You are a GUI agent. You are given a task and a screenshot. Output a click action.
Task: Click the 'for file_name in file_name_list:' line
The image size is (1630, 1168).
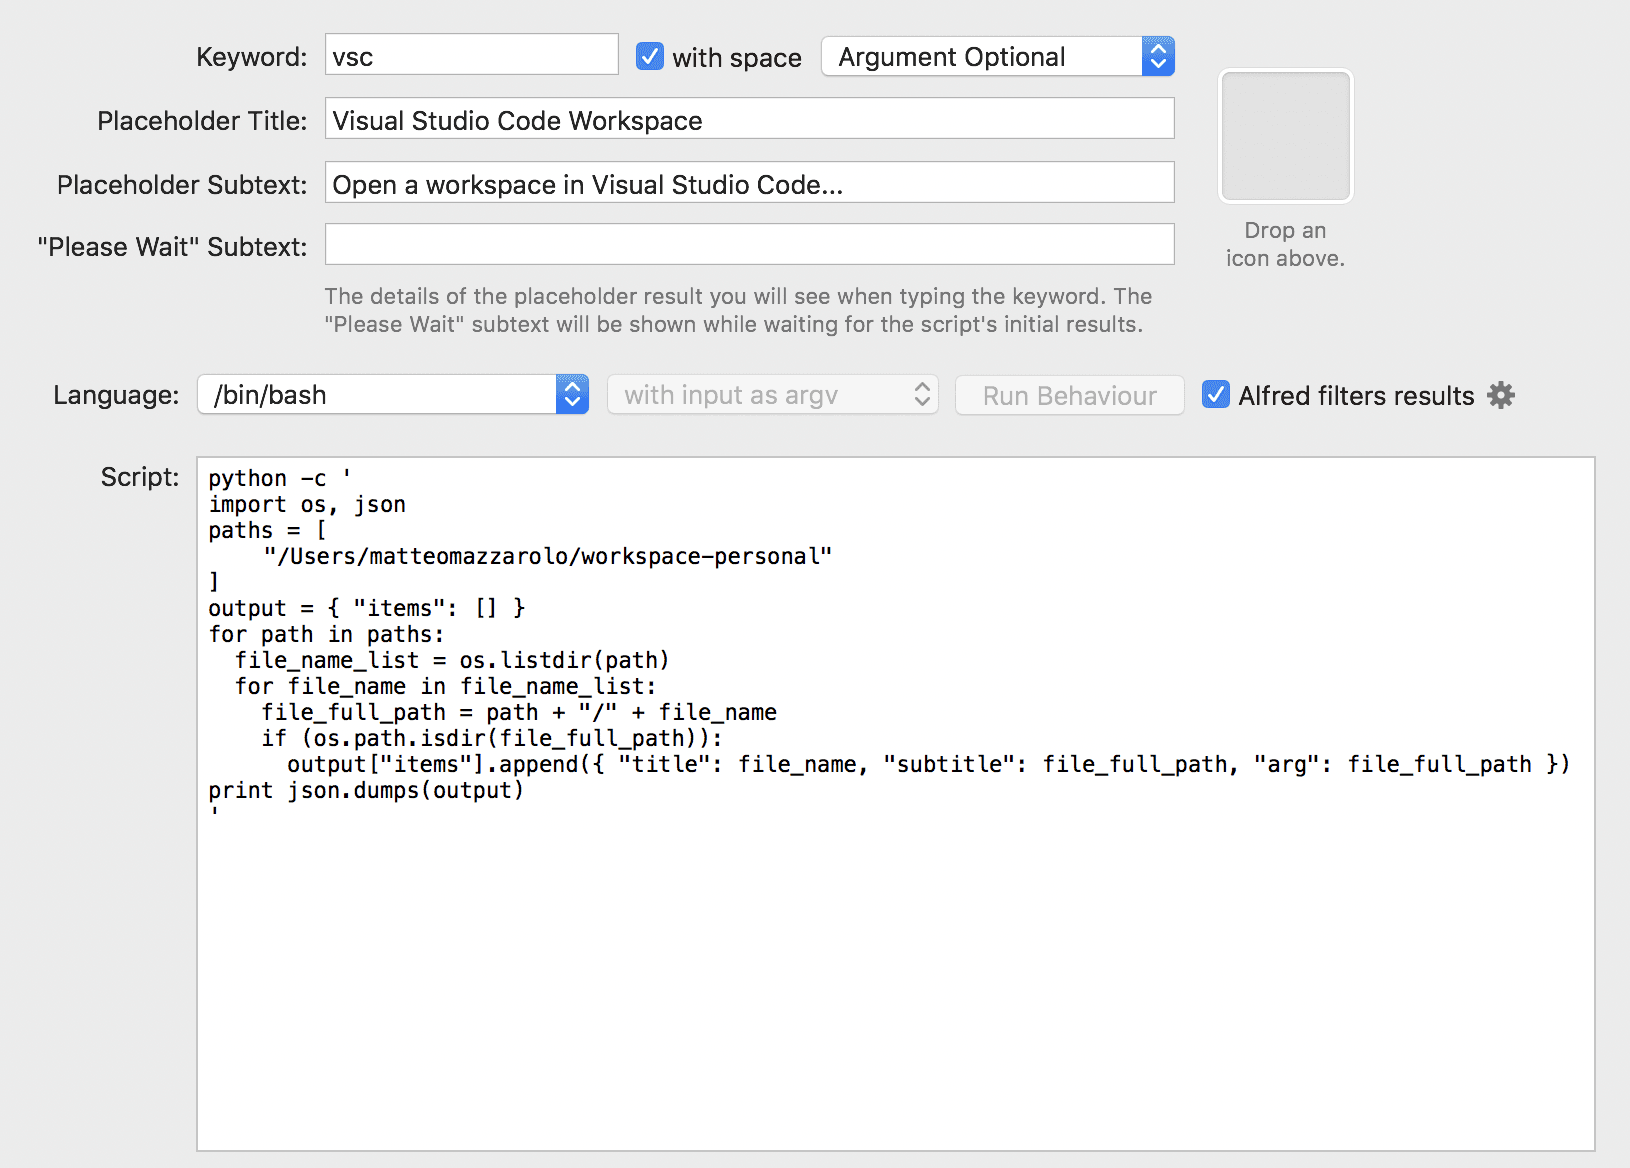446,686
